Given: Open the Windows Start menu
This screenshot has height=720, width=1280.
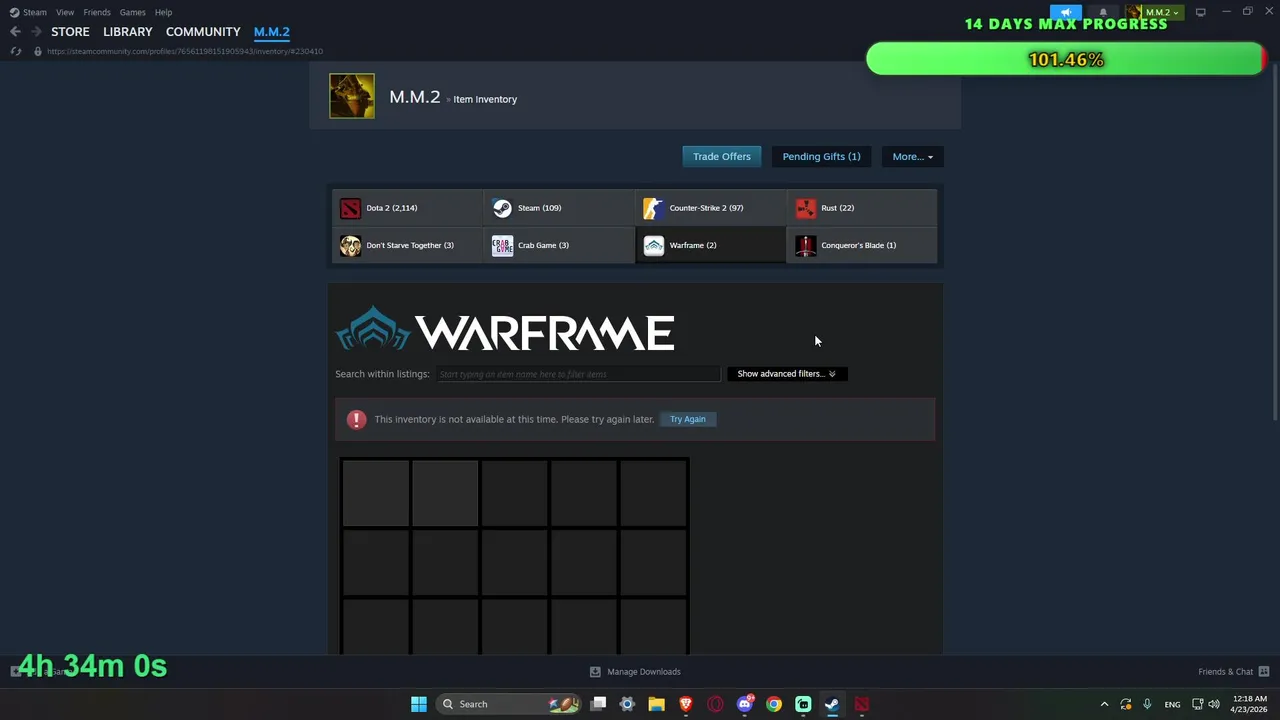Looking at the screenshot, I should [419, 704].
